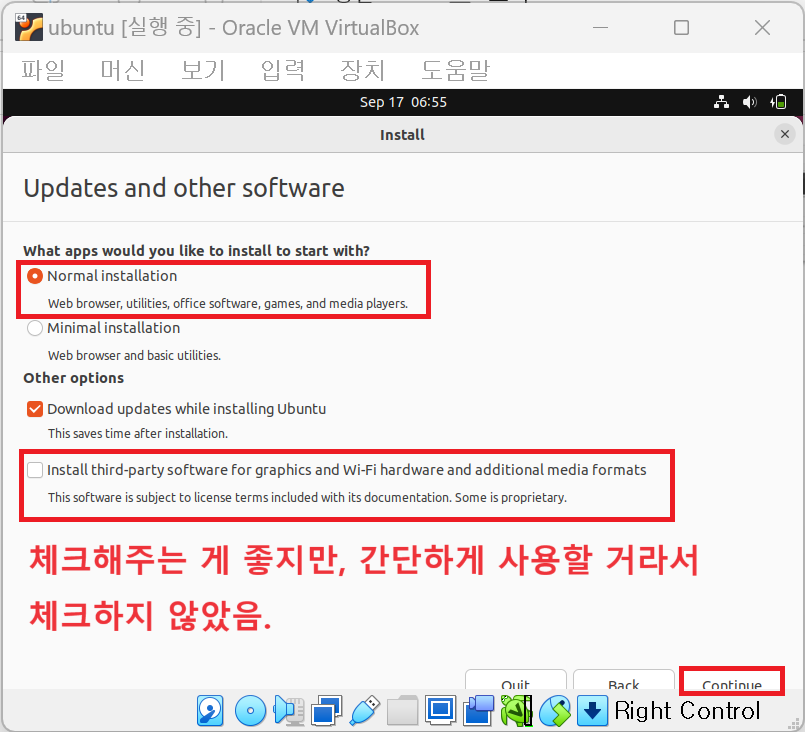This screenshot has height=732, width=805.
Task: Click the shared folders status icon
Action: coord(402,710)
